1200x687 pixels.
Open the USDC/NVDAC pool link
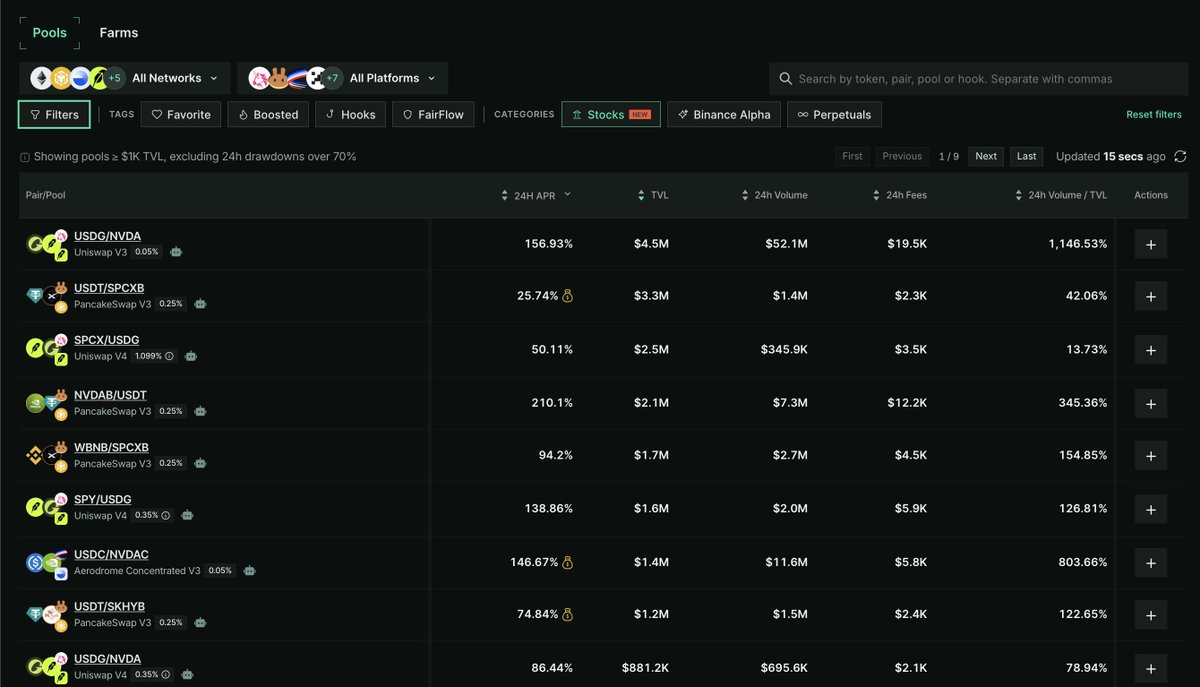111,555
